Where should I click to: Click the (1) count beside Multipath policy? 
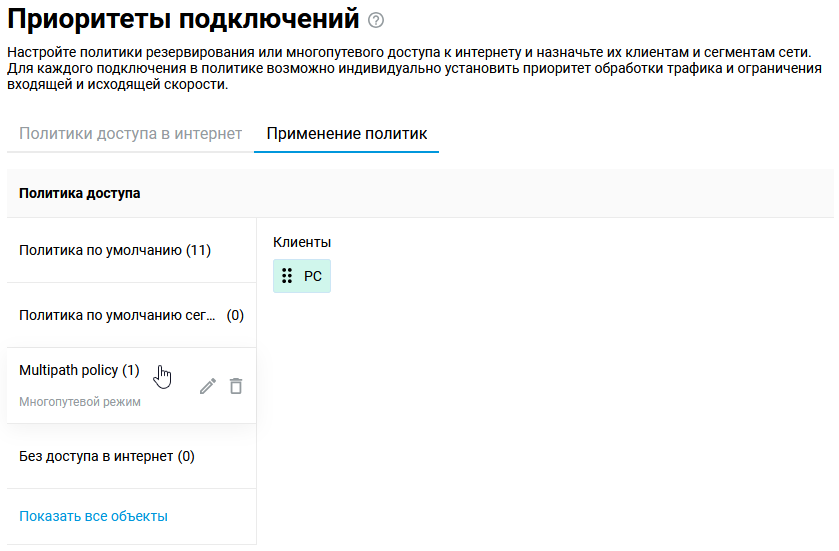131,370
